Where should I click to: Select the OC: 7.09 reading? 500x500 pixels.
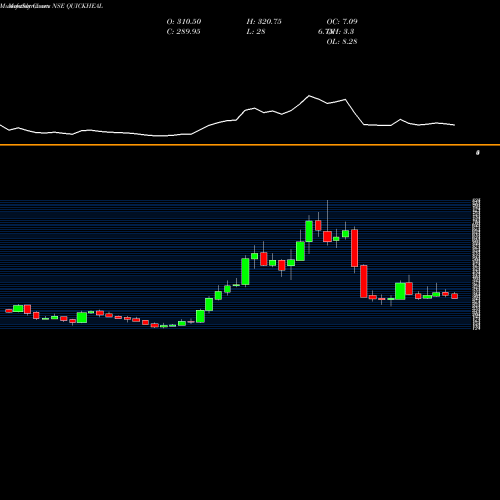point(342,22)
